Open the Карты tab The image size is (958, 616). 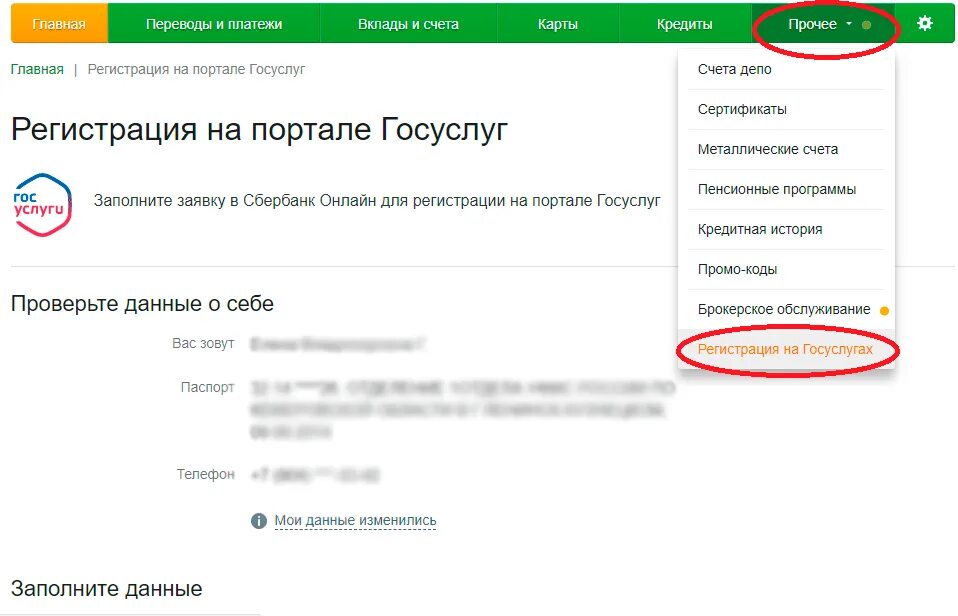pos(558,24)
